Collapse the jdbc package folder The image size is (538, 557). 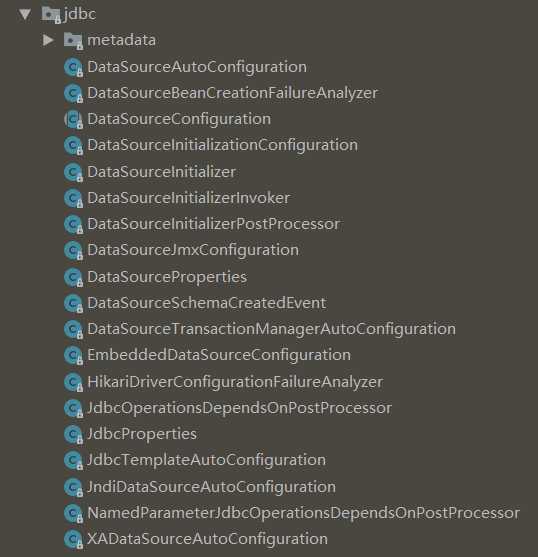click(25, 14)
